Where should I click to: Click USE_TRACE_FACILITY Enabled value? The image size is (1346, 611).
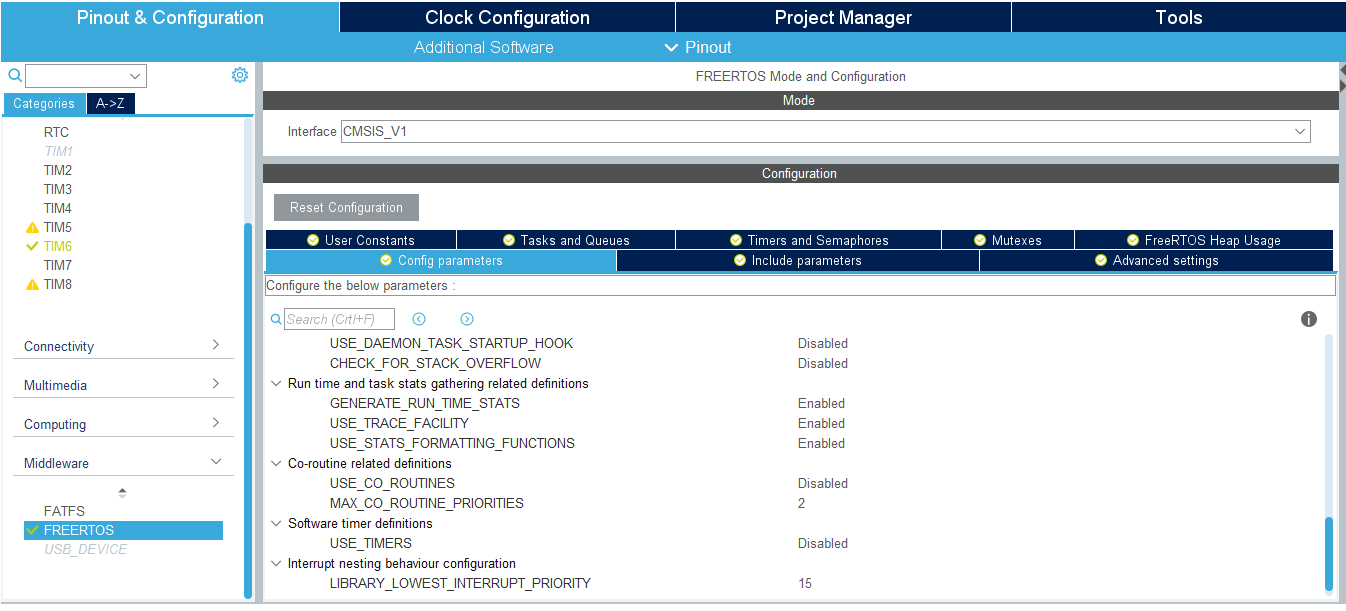point(821,423)
